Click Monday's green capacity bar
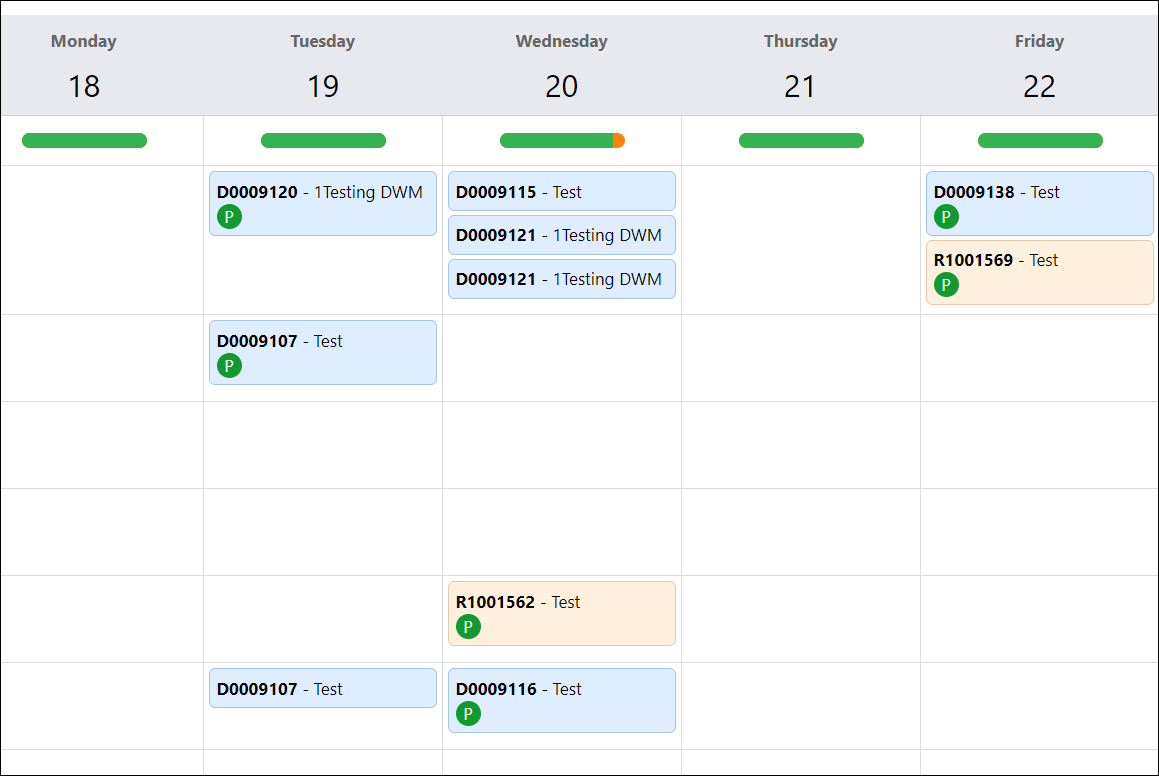 coord(84,141)
